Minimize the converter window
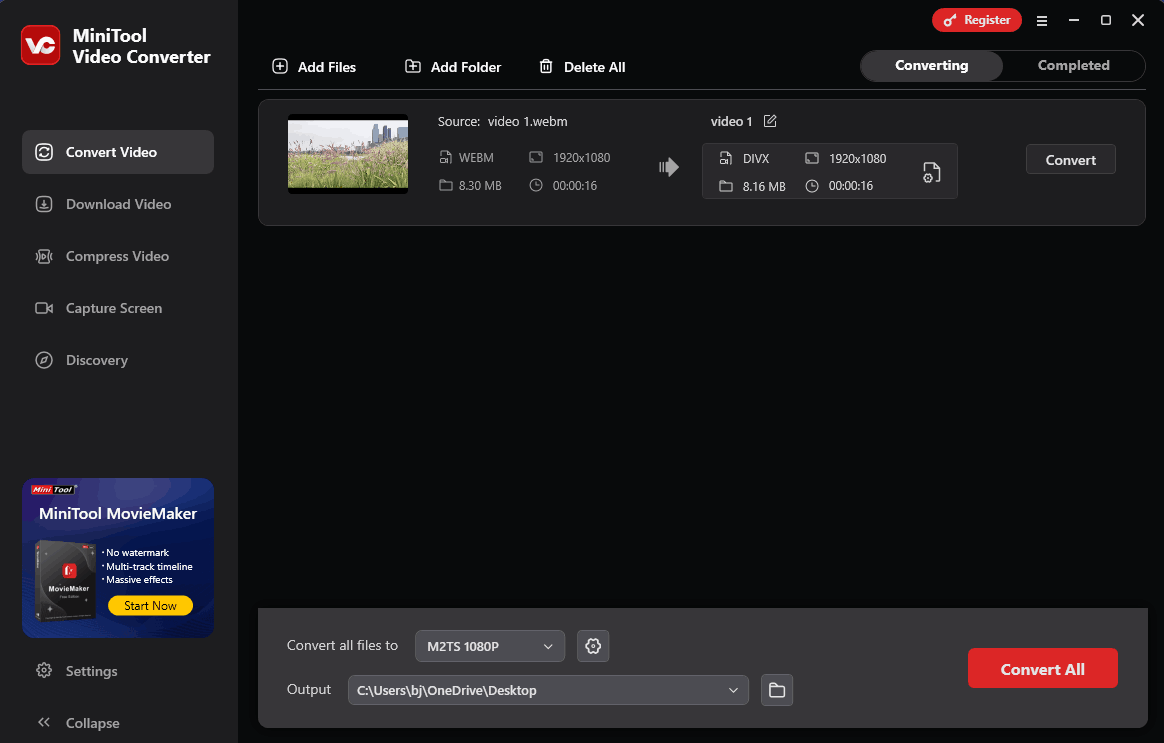 pos(1073,20)
